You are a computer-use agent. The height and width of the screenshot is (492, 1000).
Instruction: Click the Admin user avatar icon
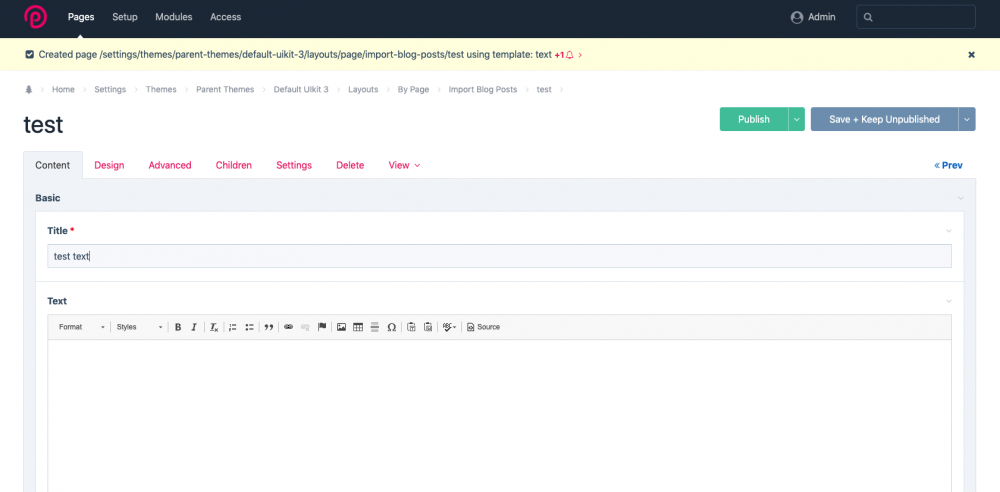(x=797, y=17)
